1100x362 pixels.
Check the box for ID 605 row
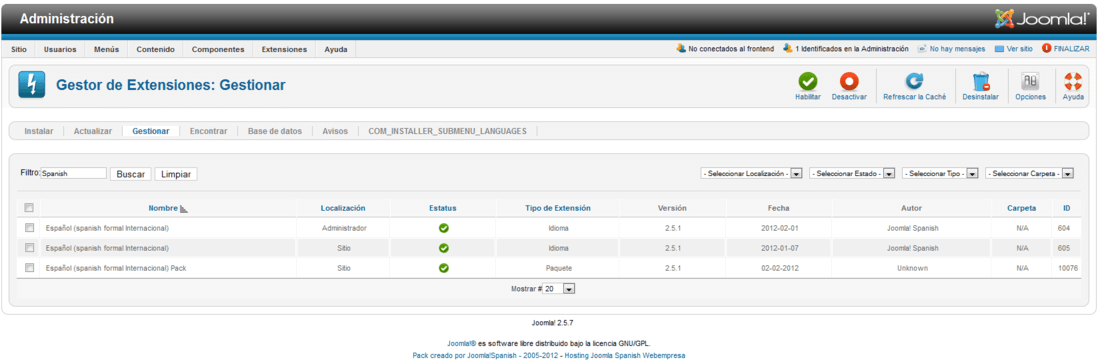(29, 247)
